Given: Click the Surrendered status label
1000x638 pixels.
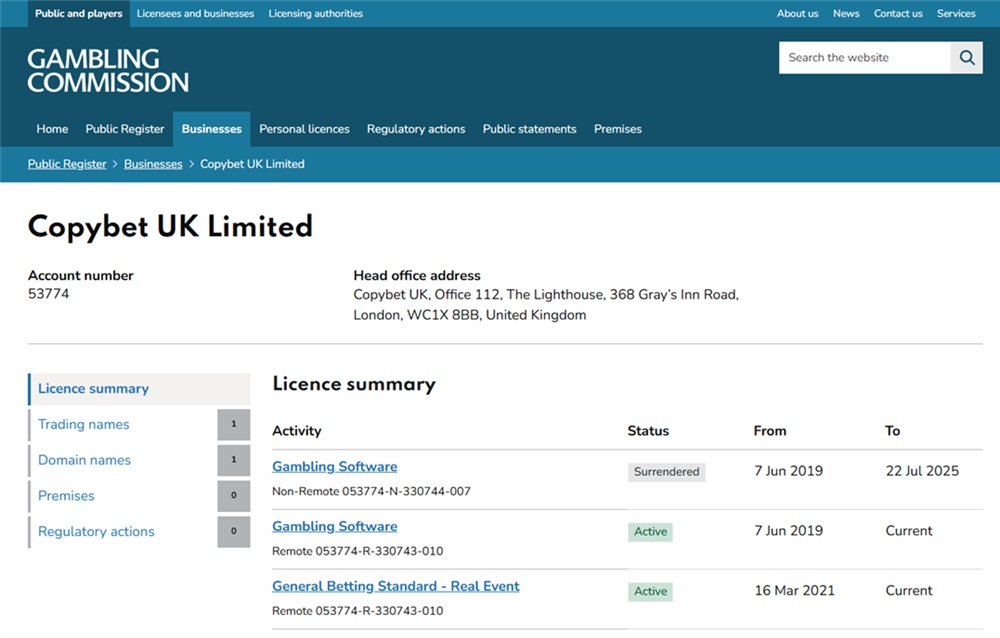Looking at the screenshot, I should click(666, 472).
